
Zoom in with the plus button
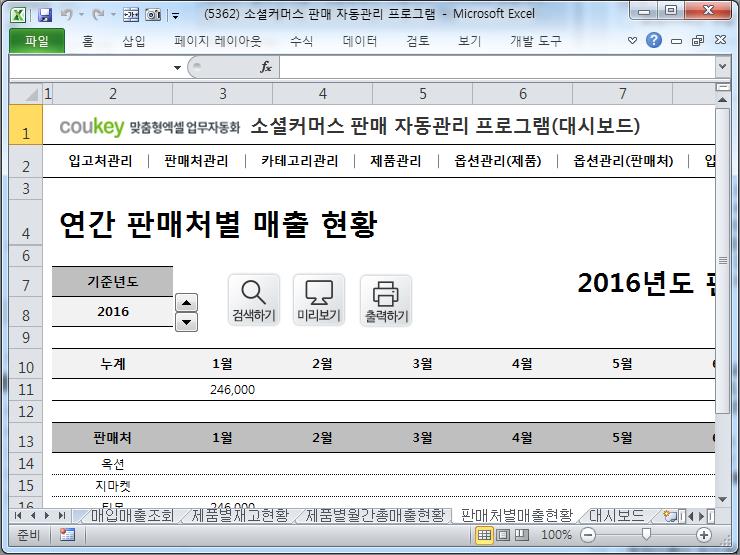point(704,535)
